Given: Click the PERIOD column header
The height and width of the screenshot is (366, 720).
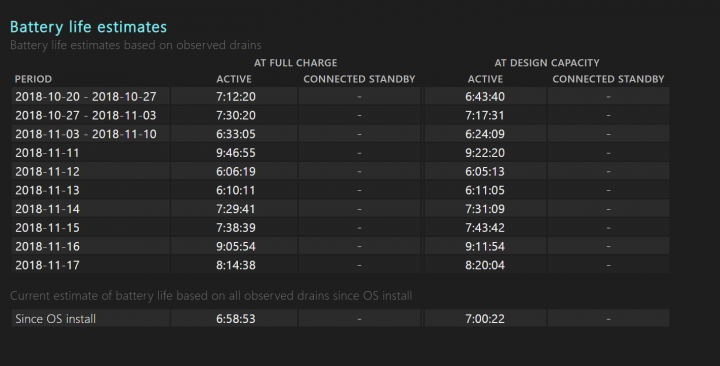Looking at the screenshot, I should tap(33, 79).
